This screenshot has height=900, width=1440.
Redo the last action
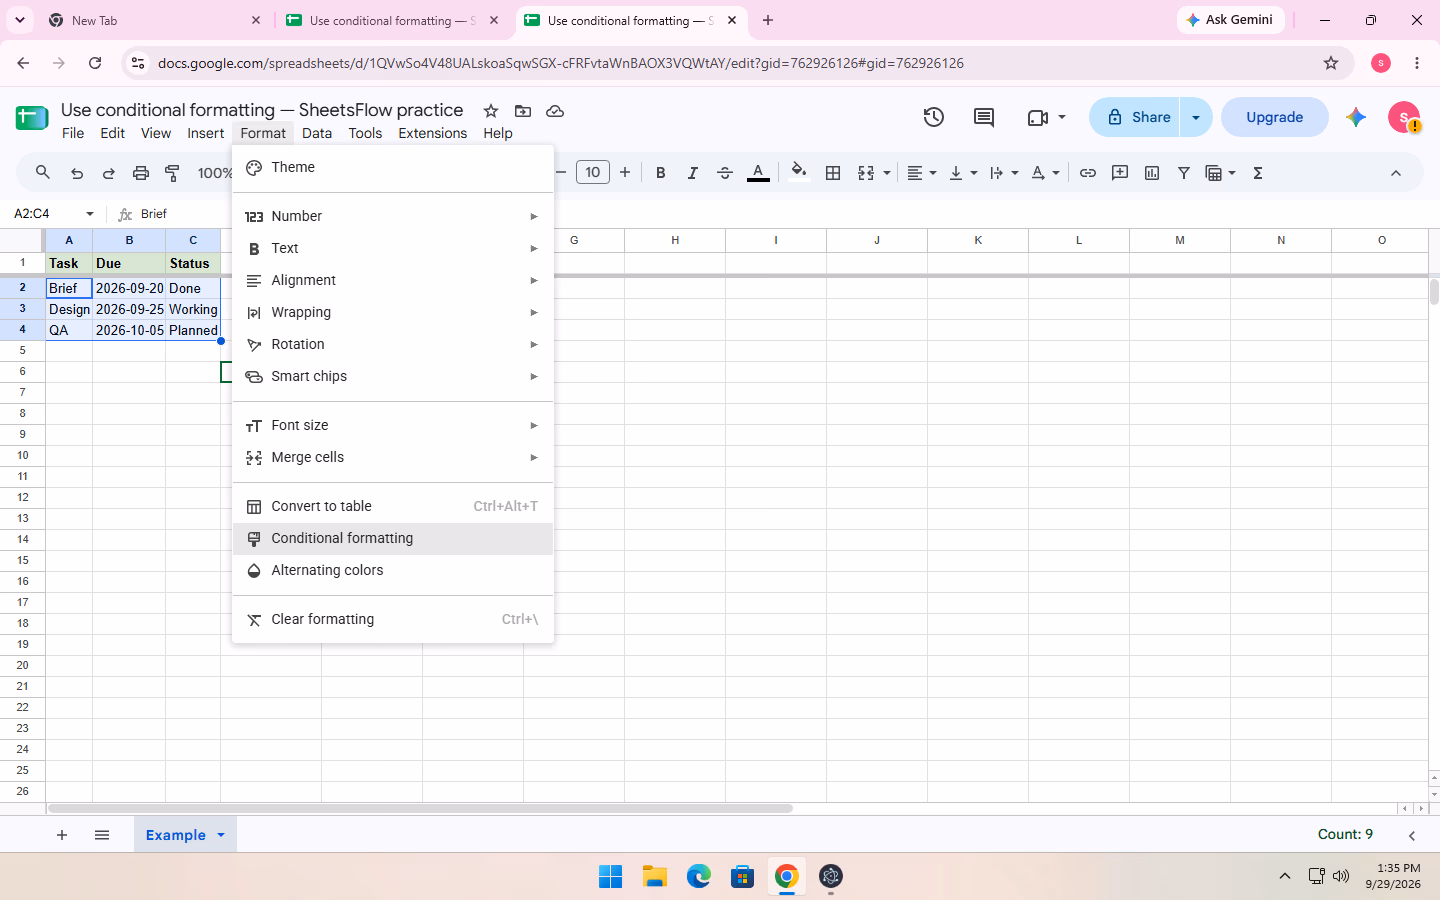coord(109,173)
